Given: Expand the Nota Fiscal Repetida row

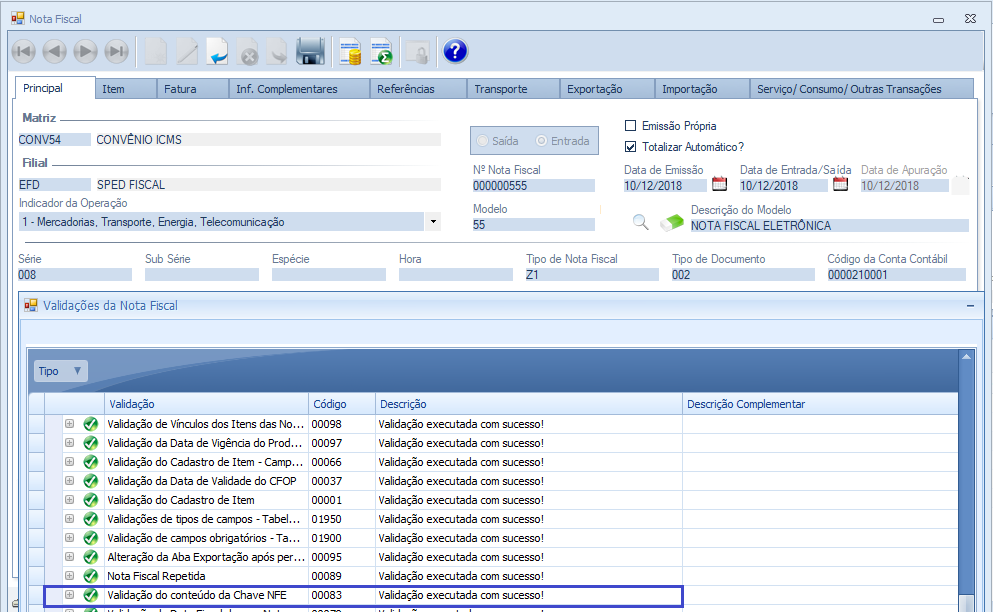Looking at the screenshot, I should coord(70,576).
